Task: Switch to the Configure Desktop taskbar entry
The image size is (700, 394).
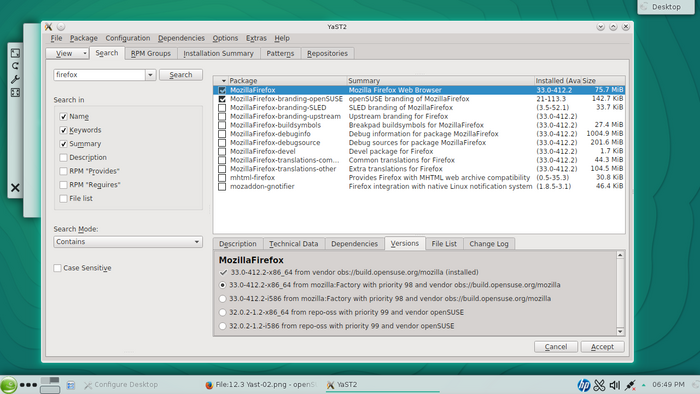Action: [x=121, y=385]
